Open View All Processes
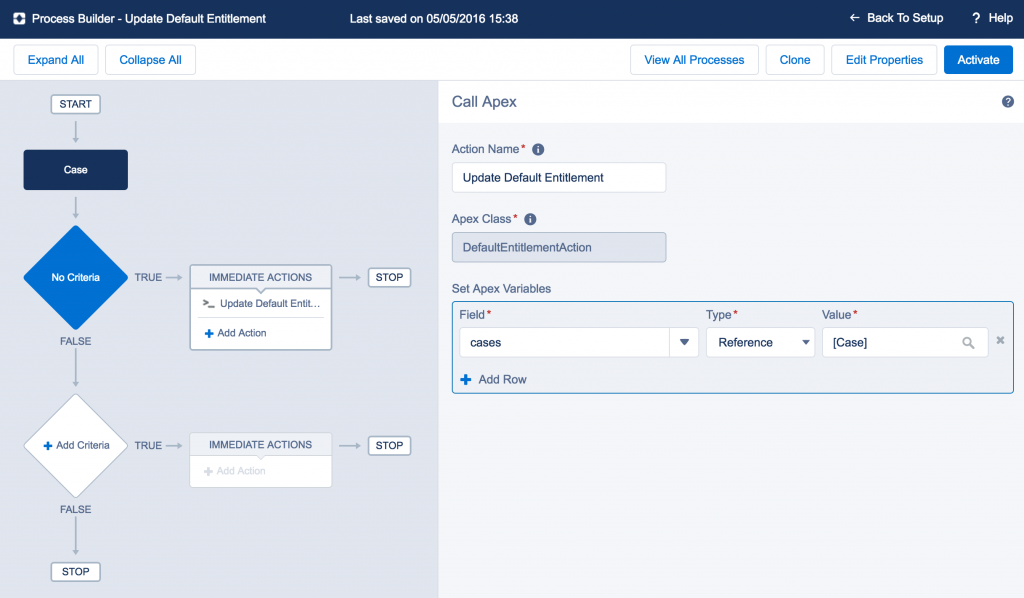 [x=694, y=60]
